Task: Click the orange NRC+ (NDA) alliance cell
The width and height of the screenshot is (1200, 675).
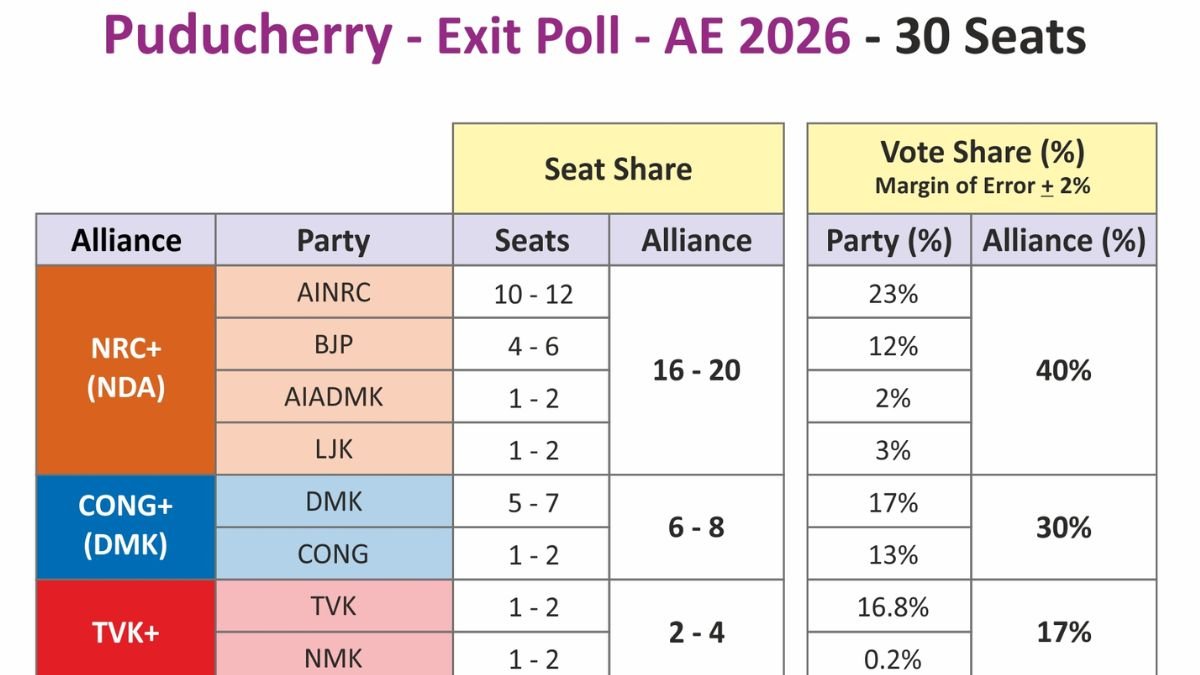Action: pyautogui.click(x=126, y=370)
